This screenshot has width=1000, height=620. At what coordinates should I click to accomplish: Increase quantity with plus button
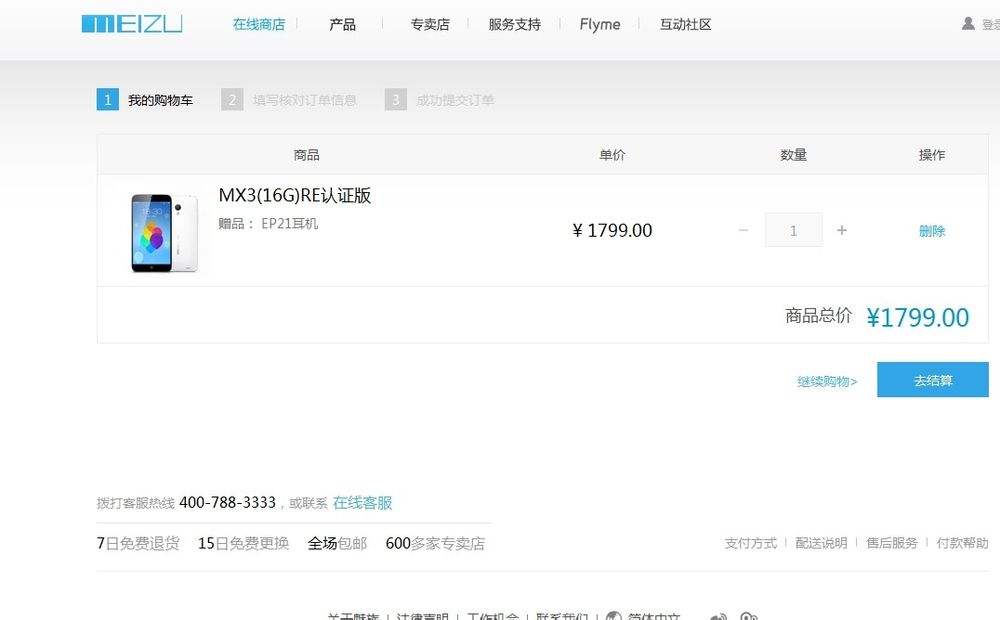(x=842, y=230)
